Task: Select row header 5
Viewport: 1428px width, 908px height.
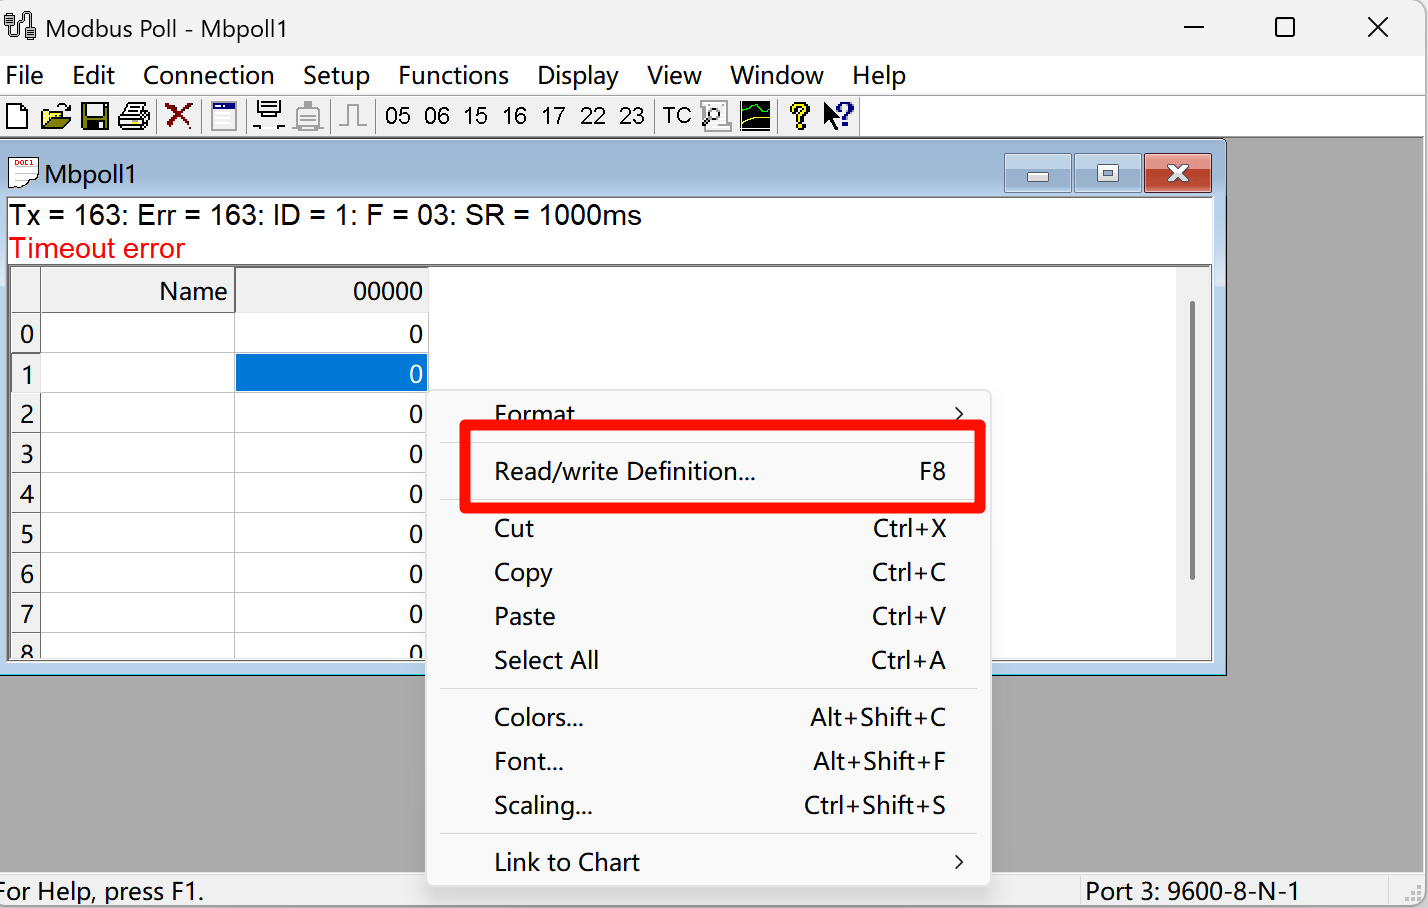Action: click(26, 533)
